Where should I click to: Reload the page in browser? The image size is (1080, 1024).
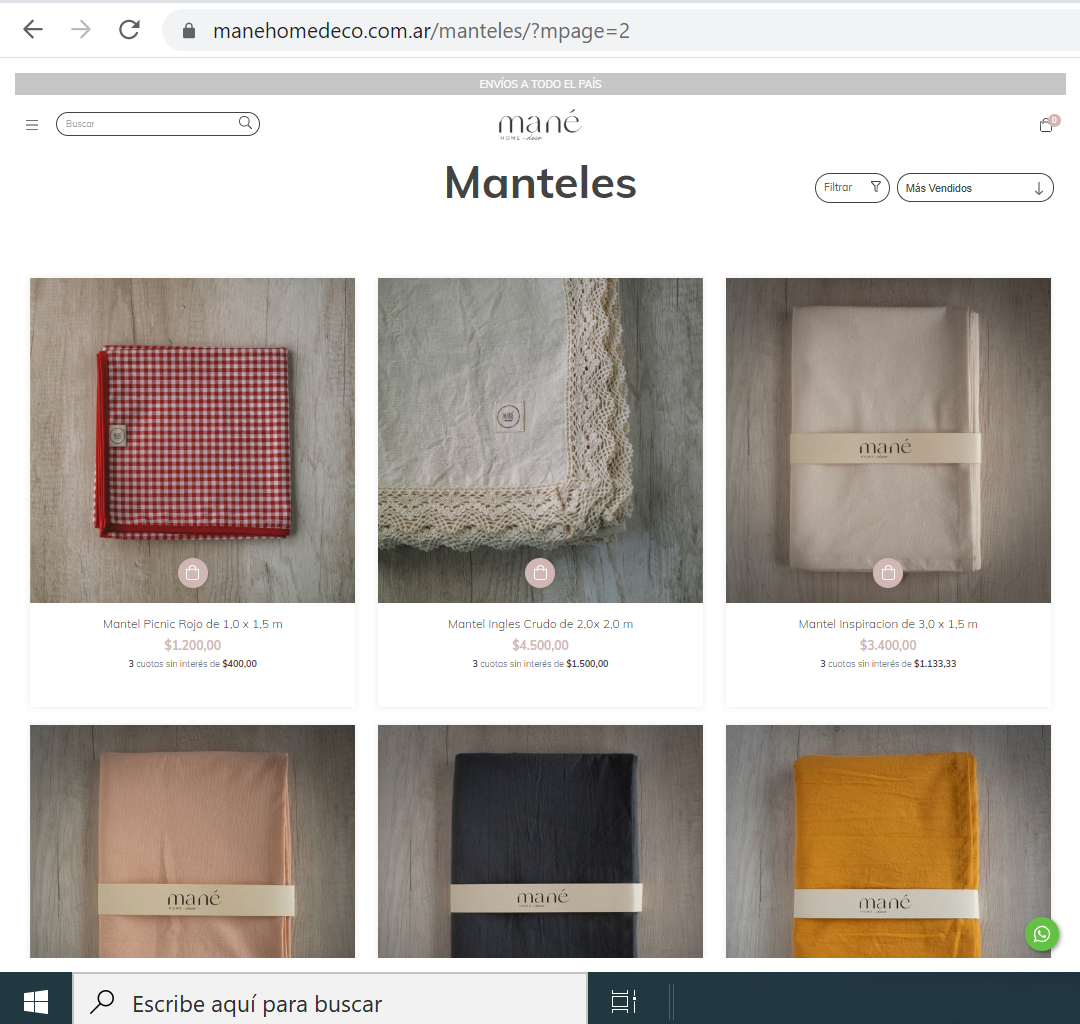(x=129, y=30)
